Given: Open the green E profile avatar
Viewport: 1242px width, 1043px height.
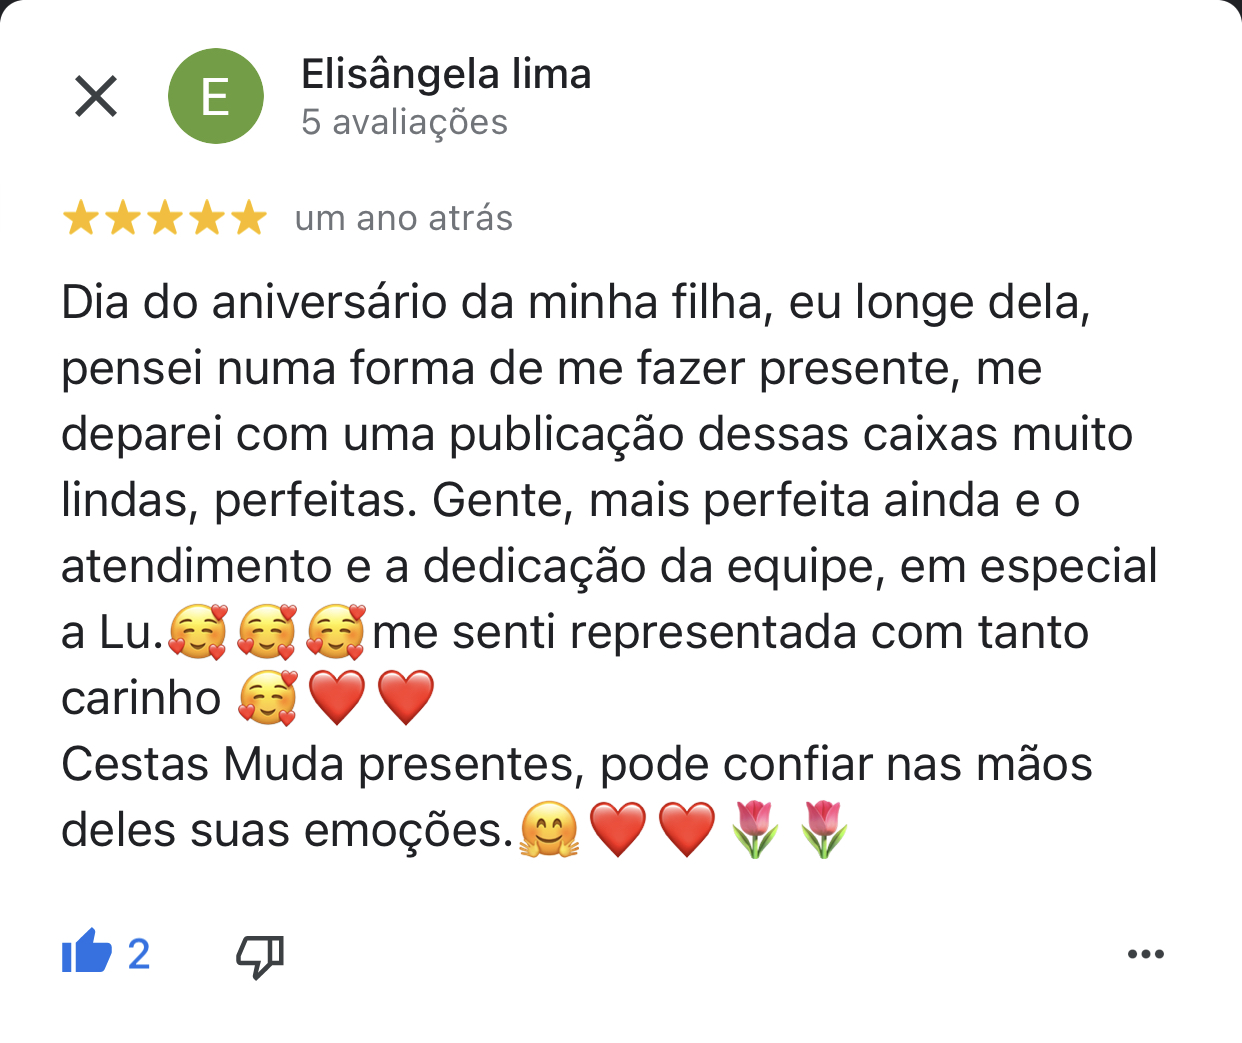Looking at the screenshot, I should coord(215,96).
